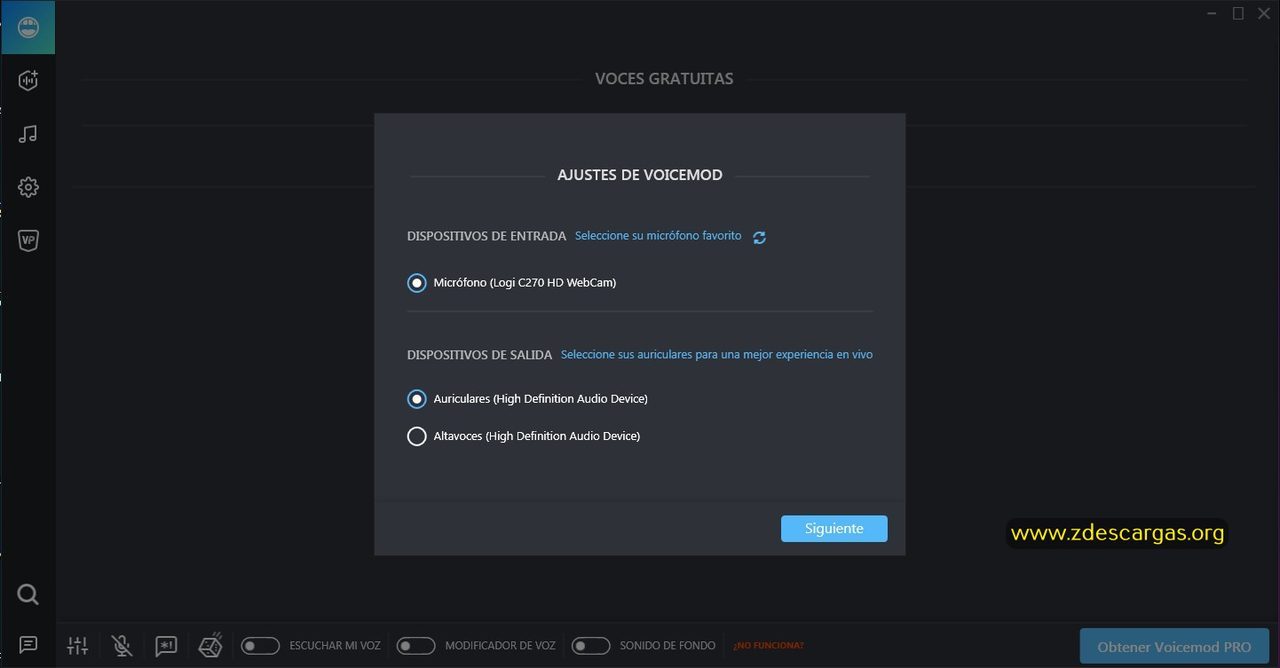Open the Voicemod voicebox face icon
The height and width of the screenshot is (668, 1280).
28,27
